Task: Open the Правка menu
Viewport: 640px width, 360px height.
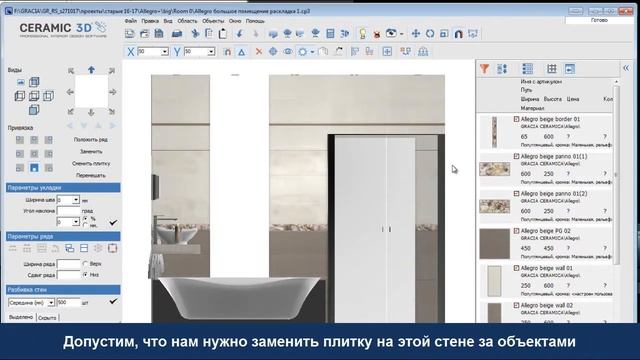Action: coord(150,21)
